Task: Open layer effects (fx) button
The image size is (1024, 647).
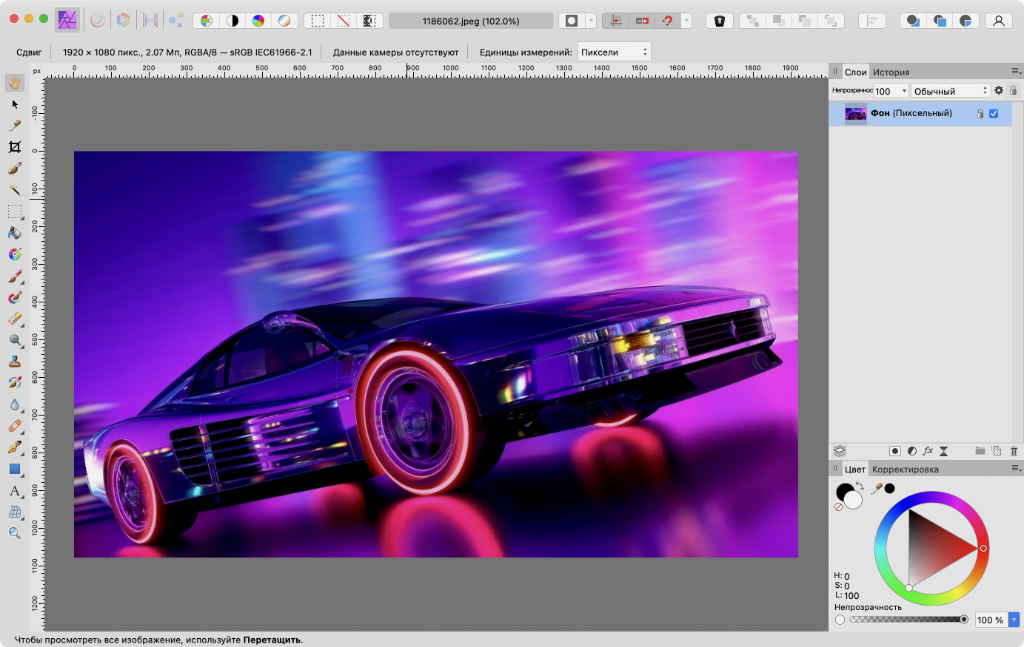Action: tap(928, 451)
